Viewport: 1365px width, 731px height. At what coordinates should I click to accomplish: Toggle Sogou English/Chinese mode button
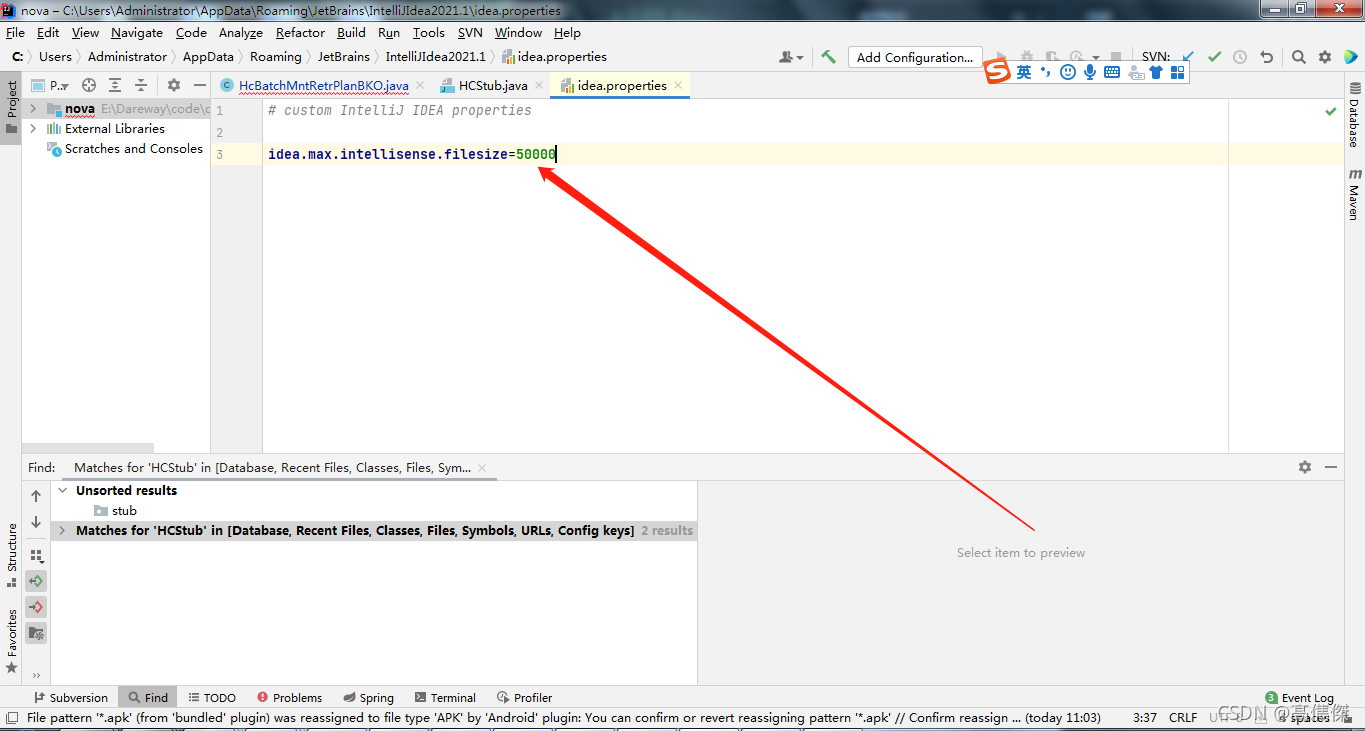pos(1024,72)
